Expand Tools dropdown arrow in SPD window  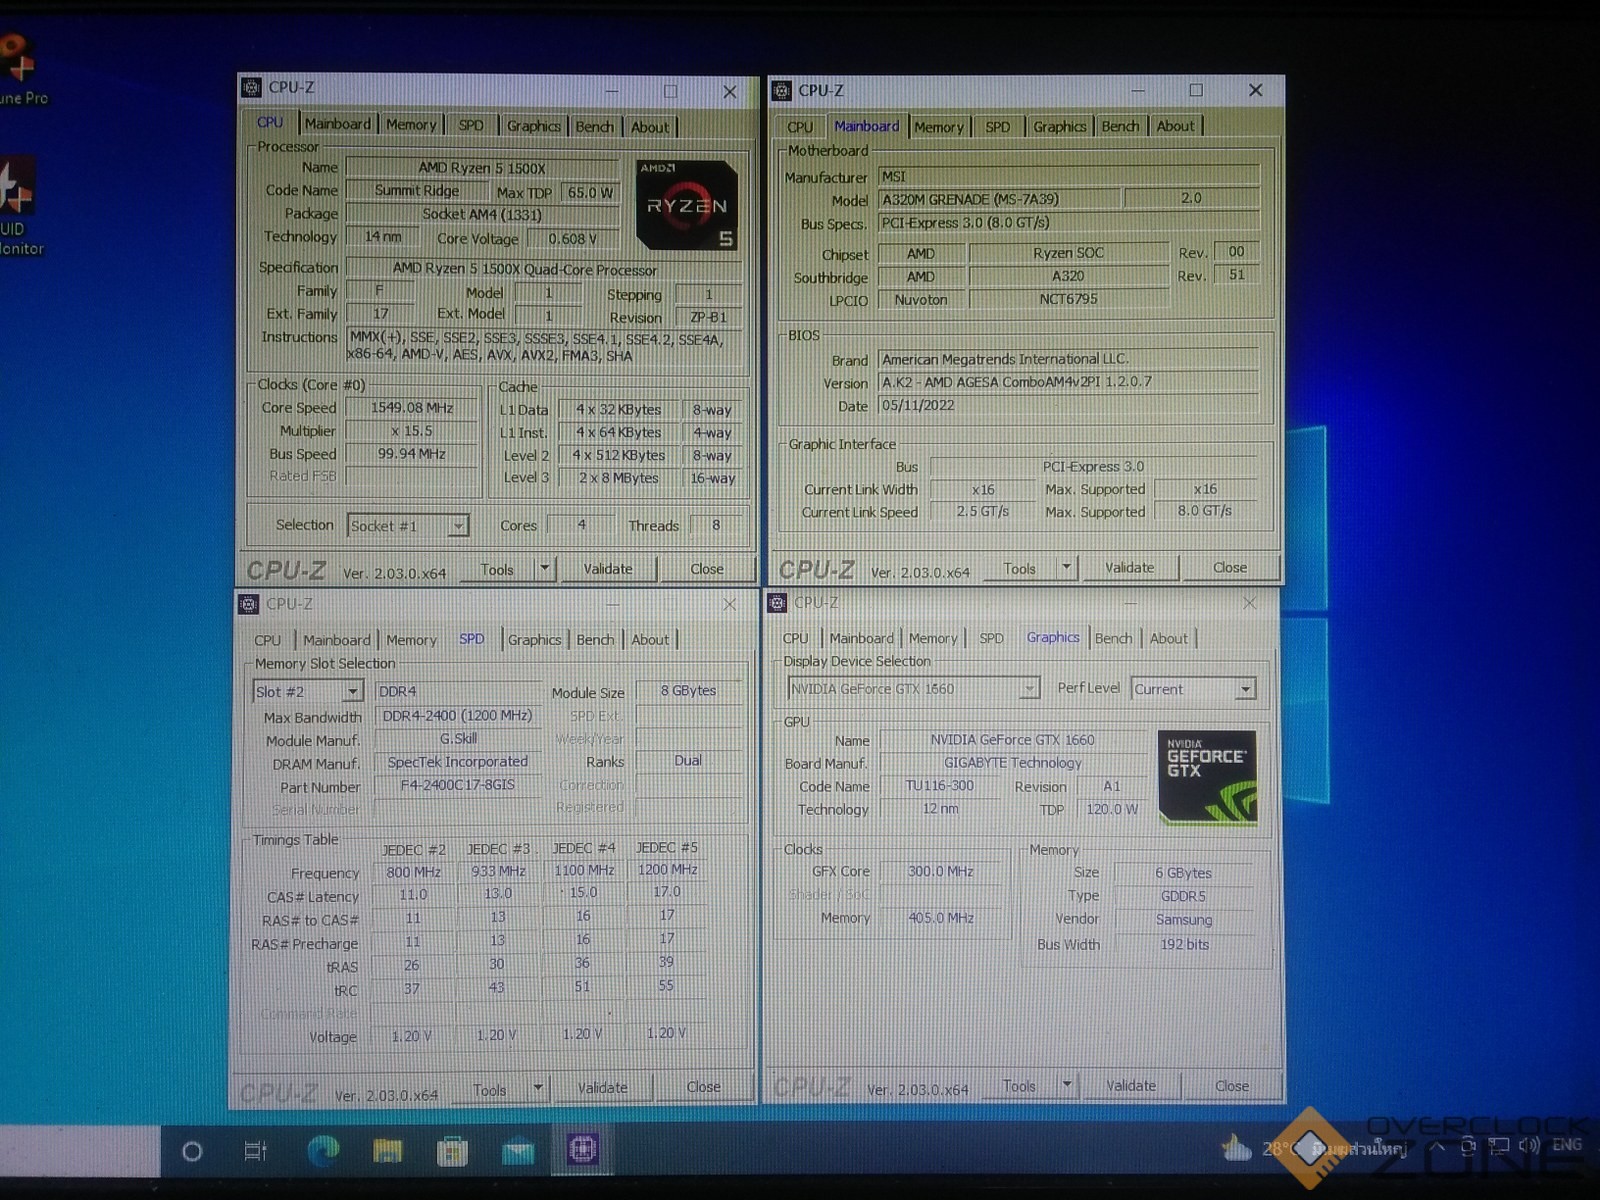[538, 1088]
